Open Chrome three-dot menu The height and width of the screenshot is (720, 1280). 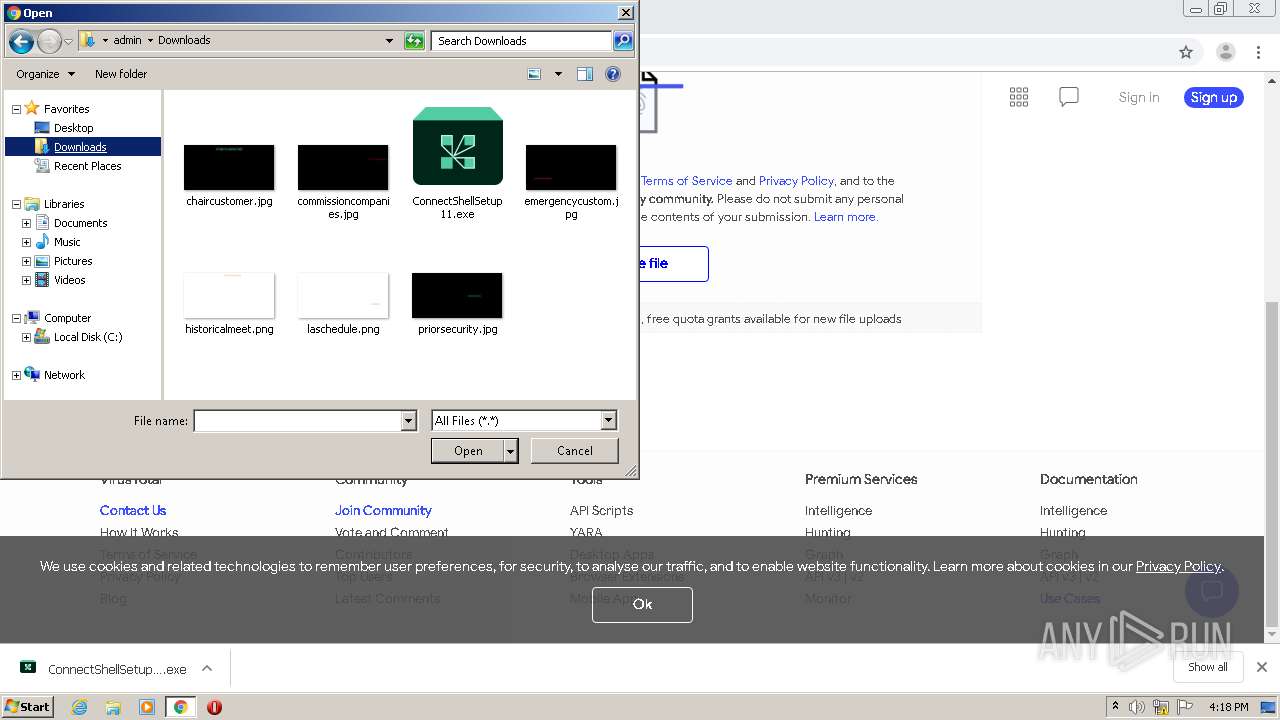[x=1259, y=52]
